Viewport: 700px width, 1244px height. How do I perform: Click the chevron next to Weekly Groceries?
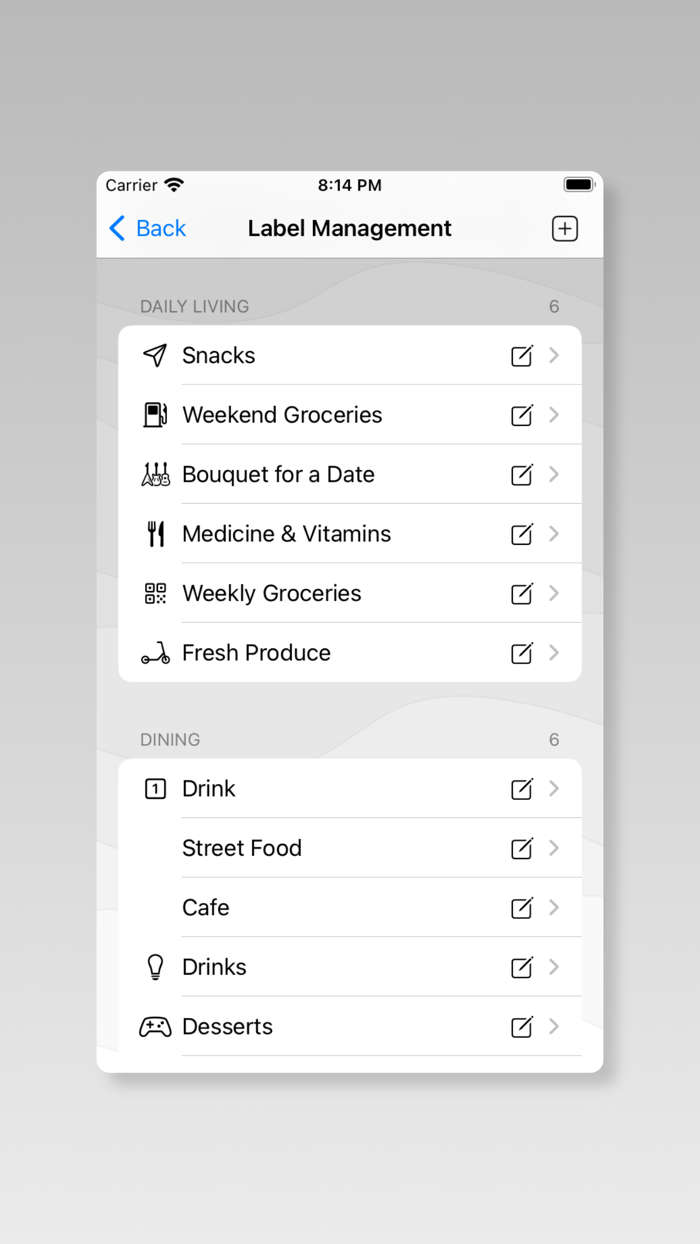554,593
